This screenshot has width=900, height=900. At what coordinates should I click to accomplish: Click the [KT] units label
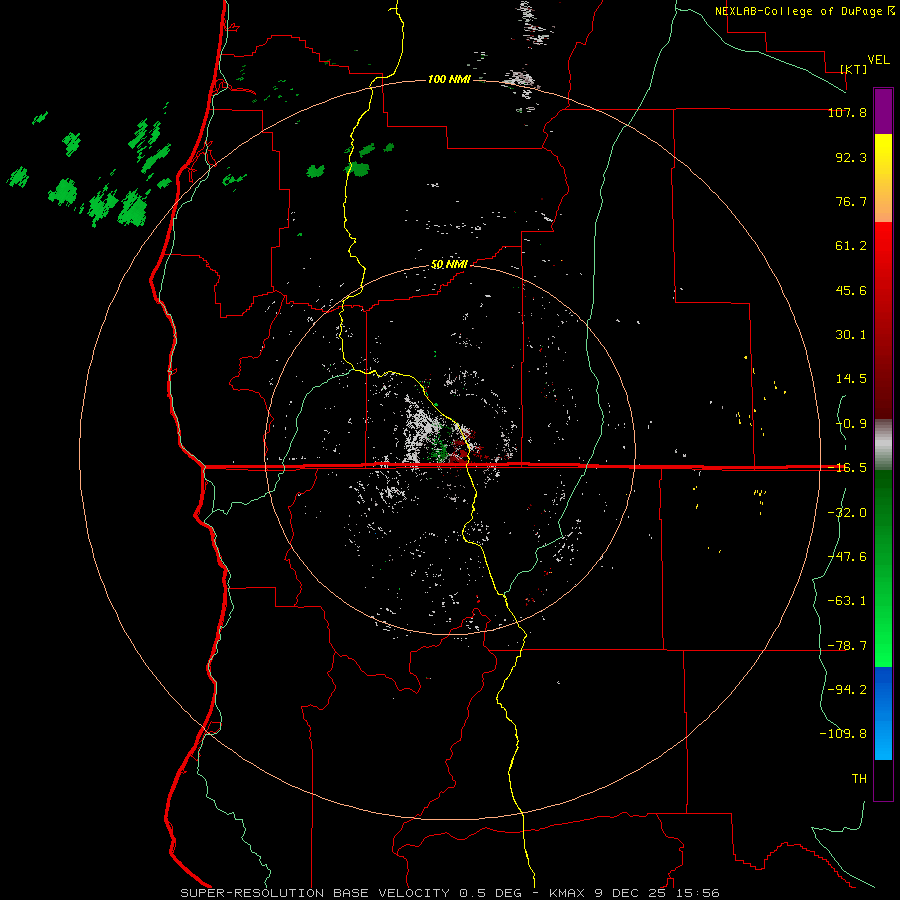pyautogui.click(x=854, y=69)
